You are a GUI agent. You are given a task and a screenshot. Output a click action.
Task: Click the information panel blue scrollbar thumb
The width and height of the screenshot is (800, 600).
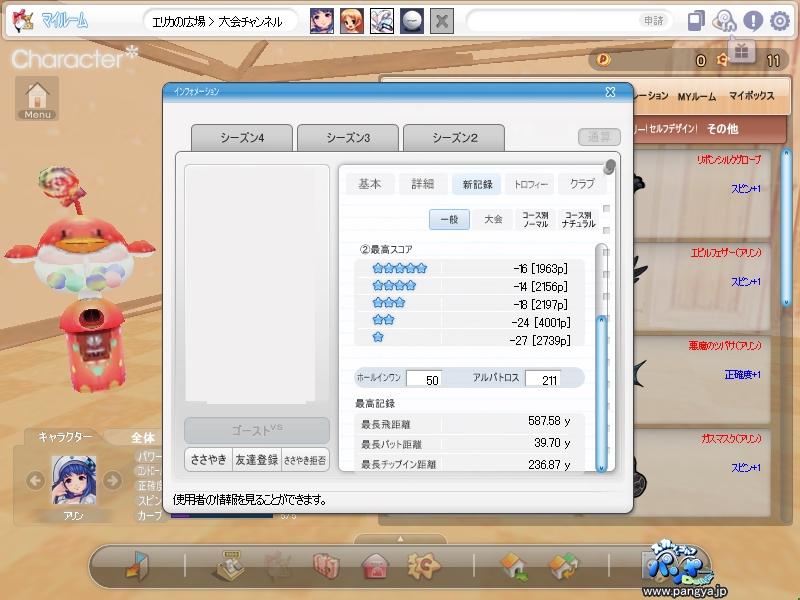tap(602, 393)
